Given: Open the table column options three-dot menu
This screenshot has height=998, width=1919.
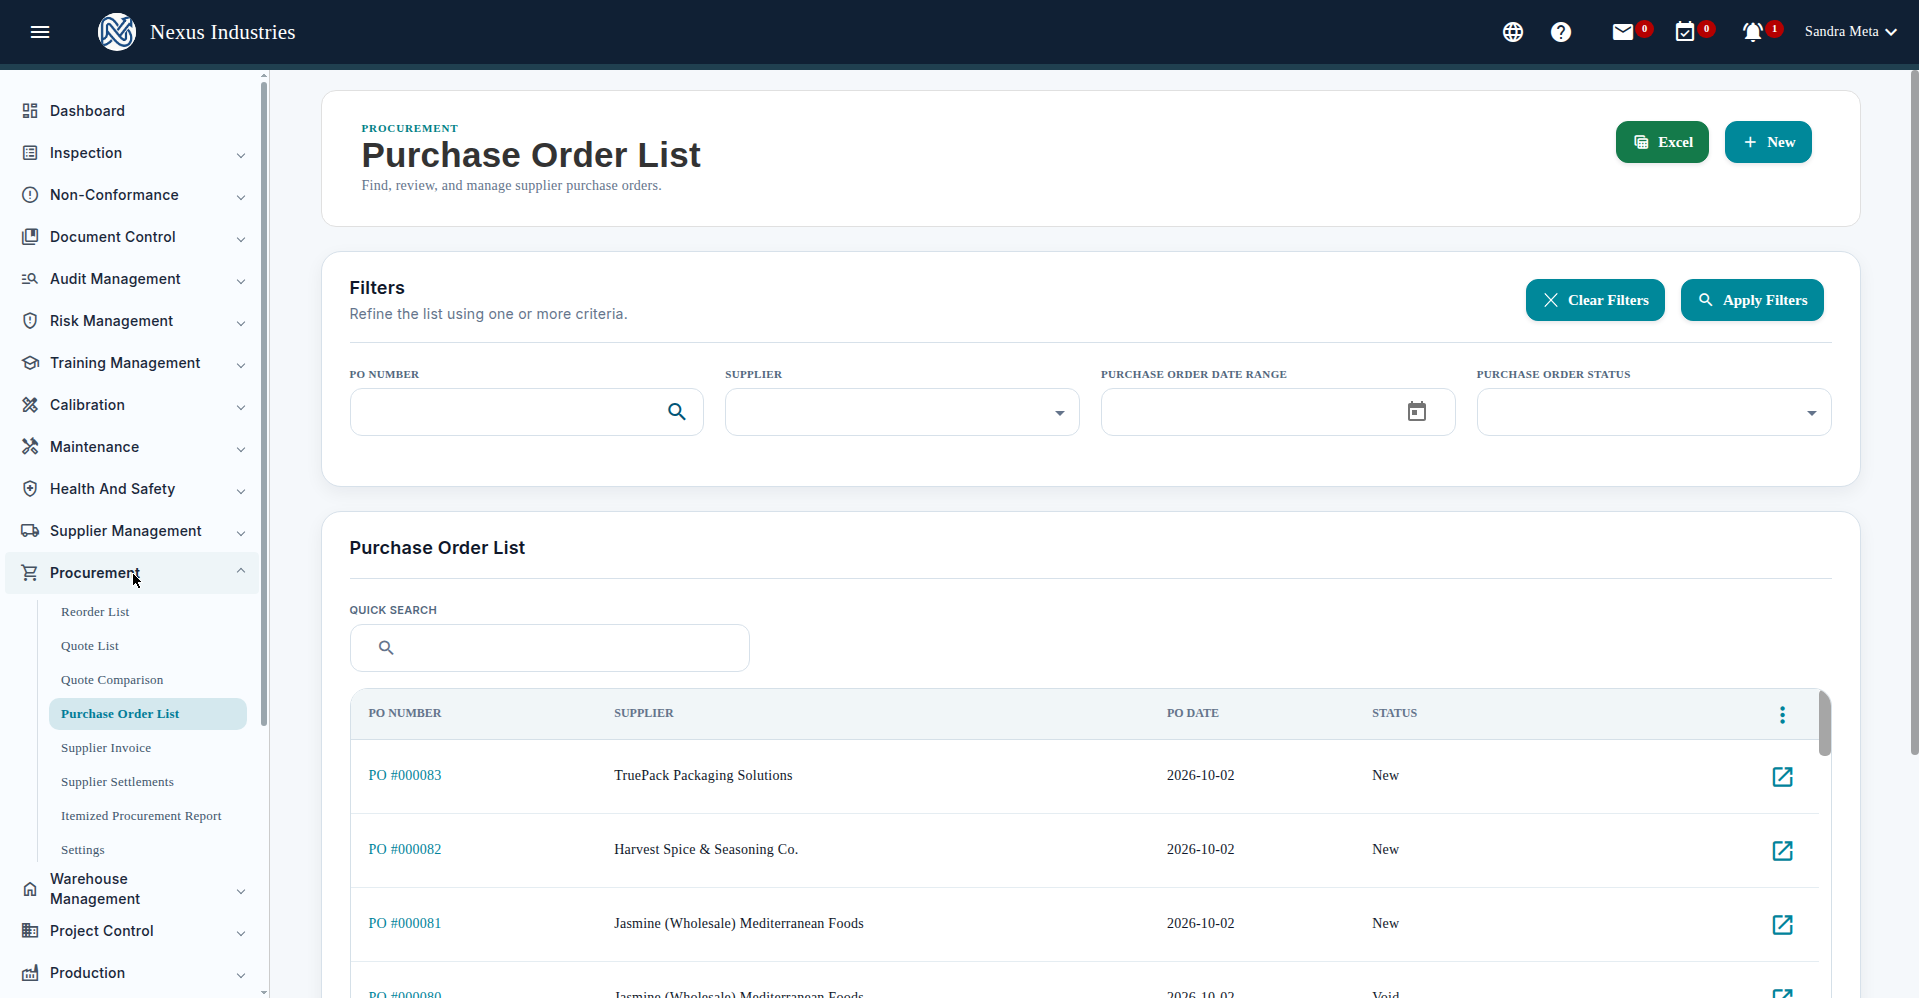Looking at the screenshot, I should coord(1782,715).
